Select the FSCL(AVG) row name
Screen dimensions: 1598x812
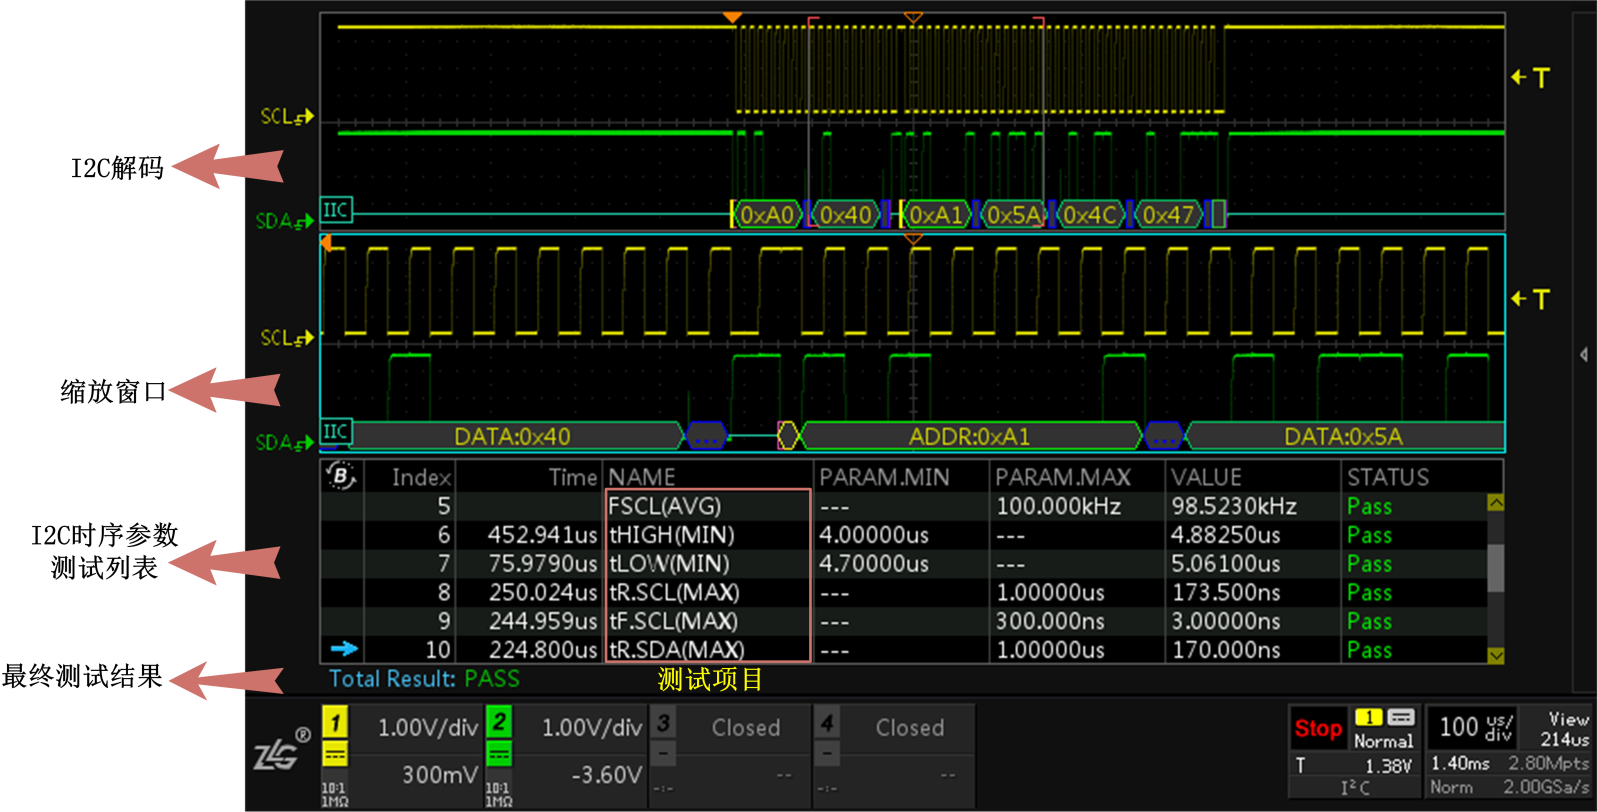665,506
